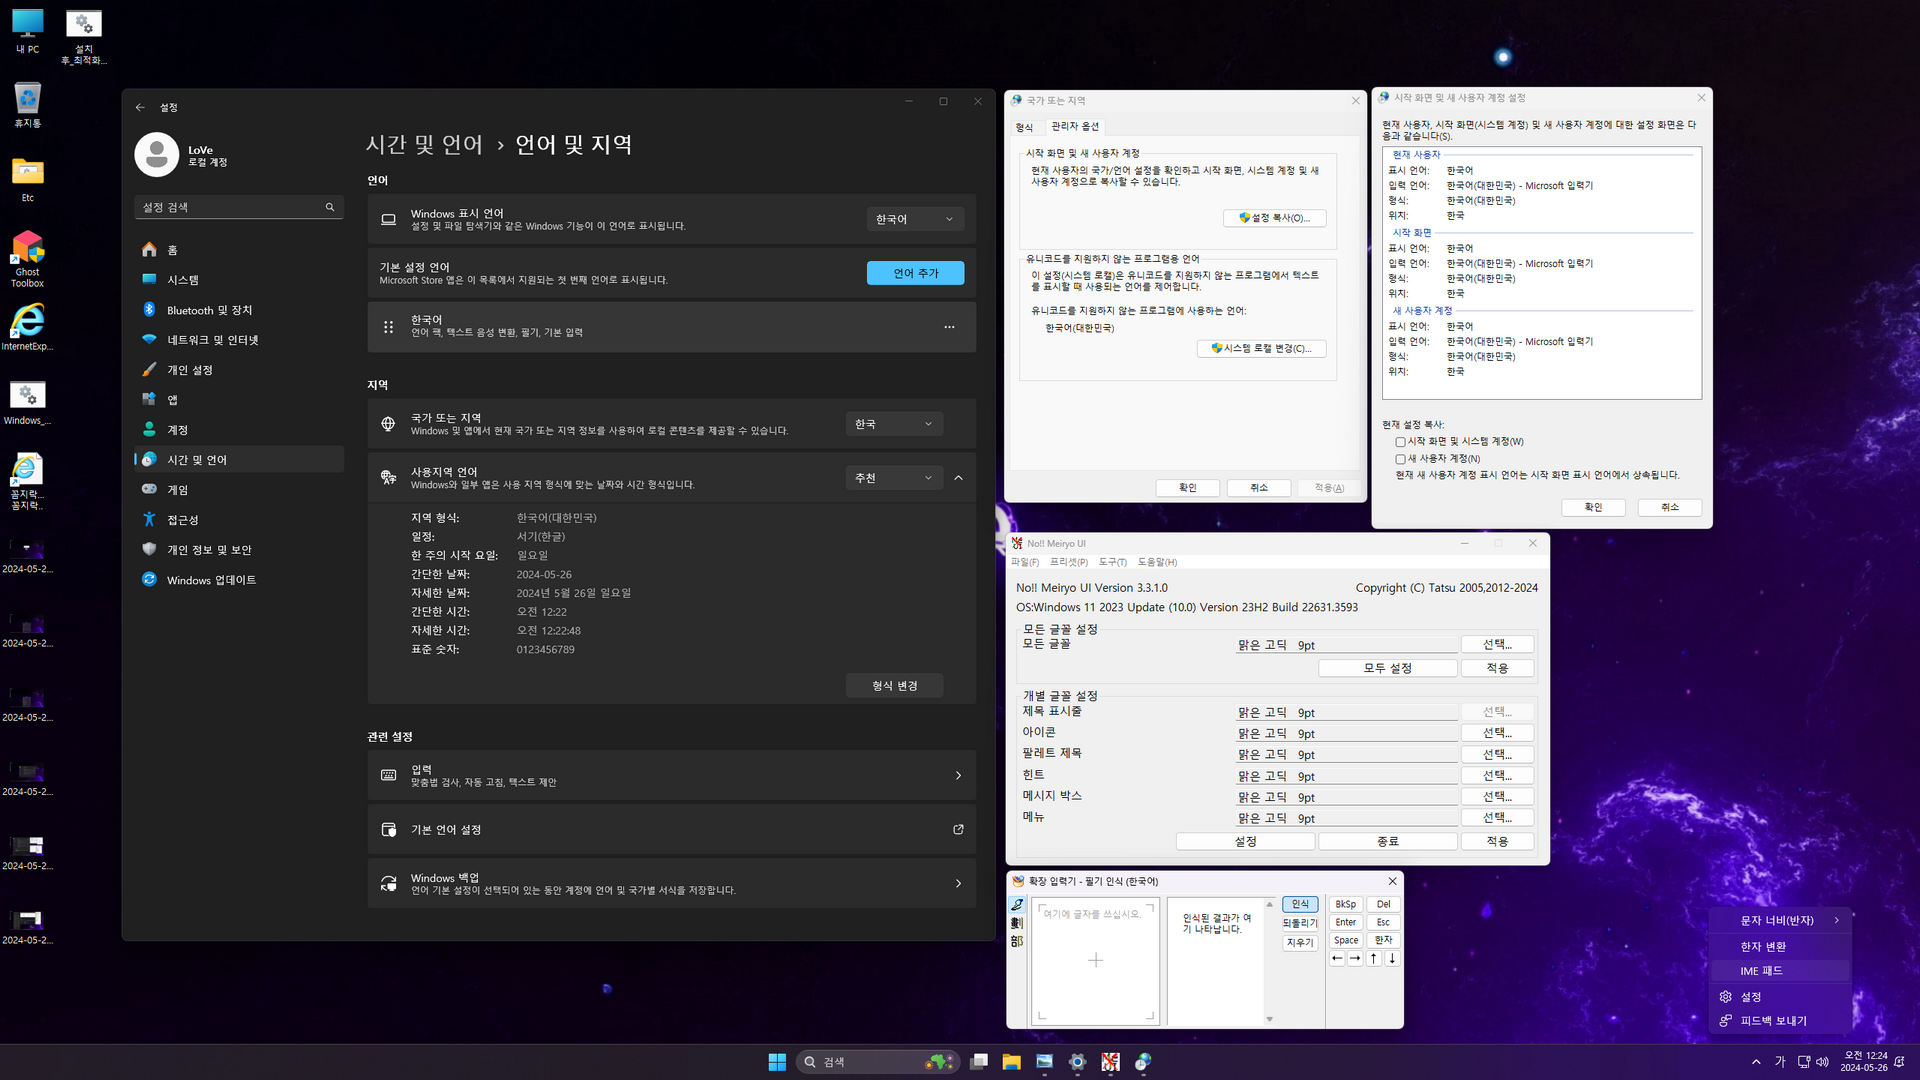The image size is (1920, 1080).
Task: Click 언어 추가 button
Action: pyautogui.click(x=915, y=273)
